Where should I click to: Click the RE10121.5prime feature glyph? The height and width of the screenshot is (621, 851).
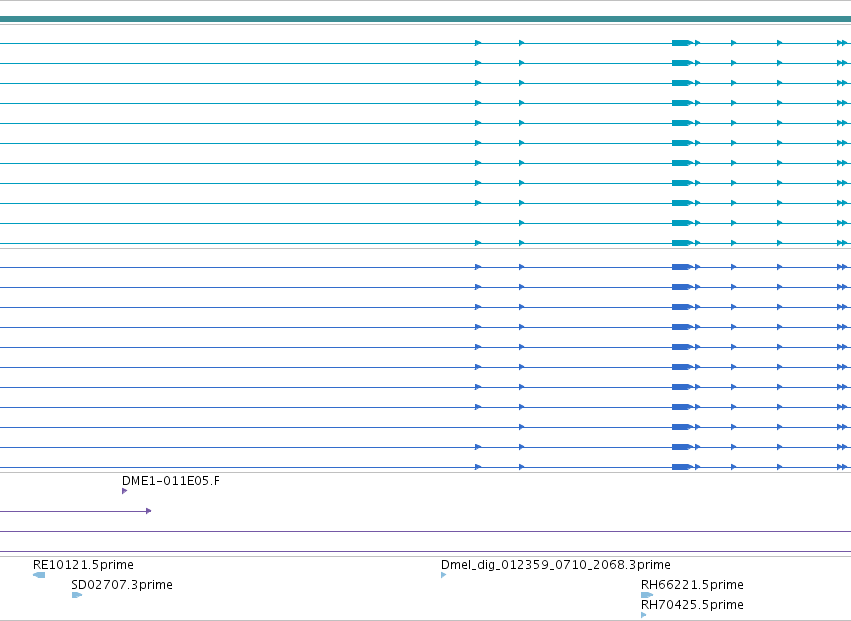pos(39,575)
